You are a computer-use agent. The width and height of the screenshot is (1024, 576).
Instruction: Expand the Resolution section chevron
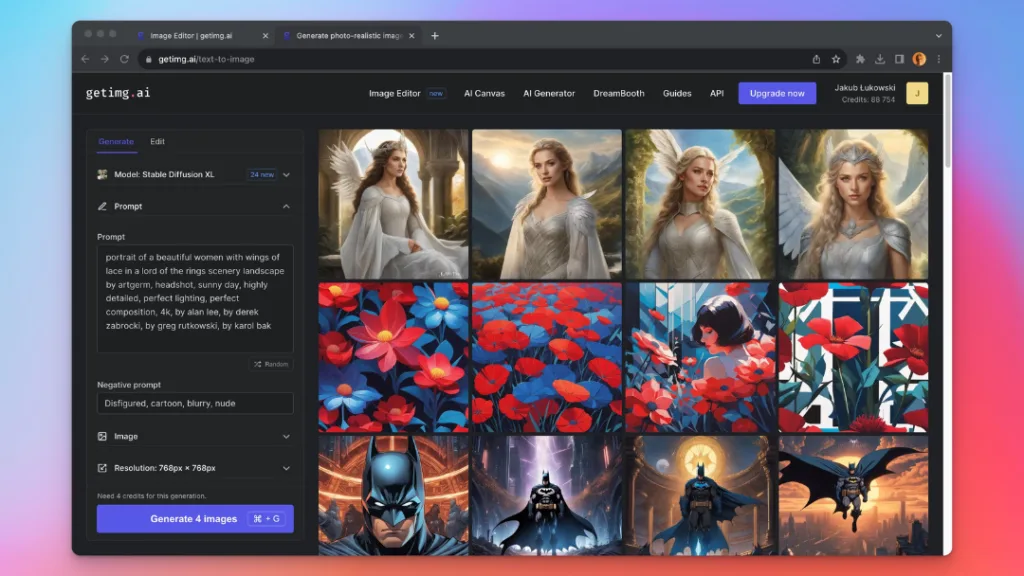tap(286, 468)
